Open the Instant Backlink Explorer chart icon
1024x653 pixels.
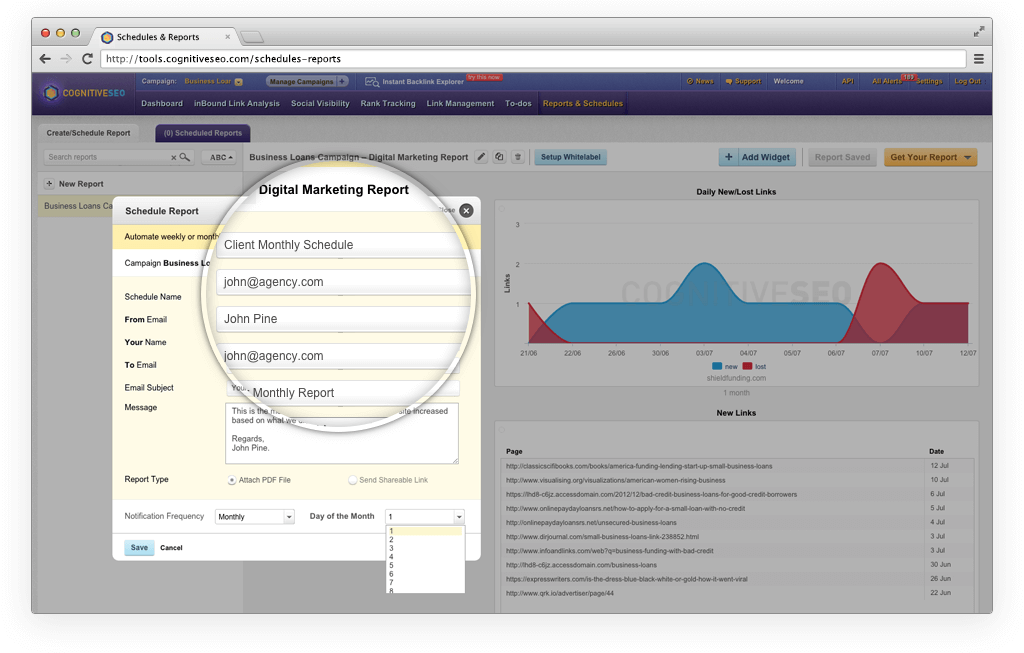(x=372, y=82)
